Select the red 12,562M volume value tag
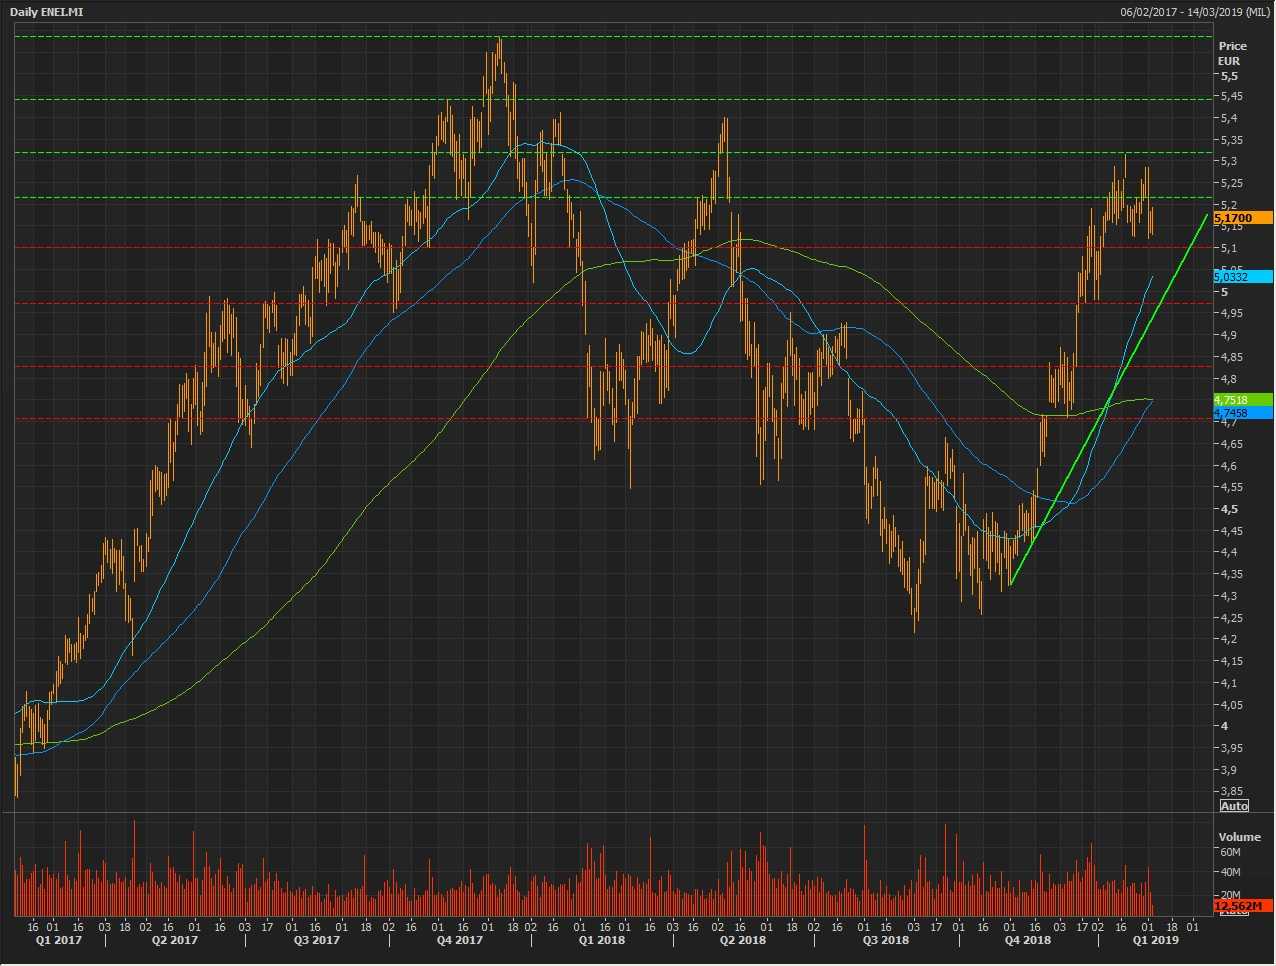The height and width of the screenshot is (966, 1276). point(1242,906)
